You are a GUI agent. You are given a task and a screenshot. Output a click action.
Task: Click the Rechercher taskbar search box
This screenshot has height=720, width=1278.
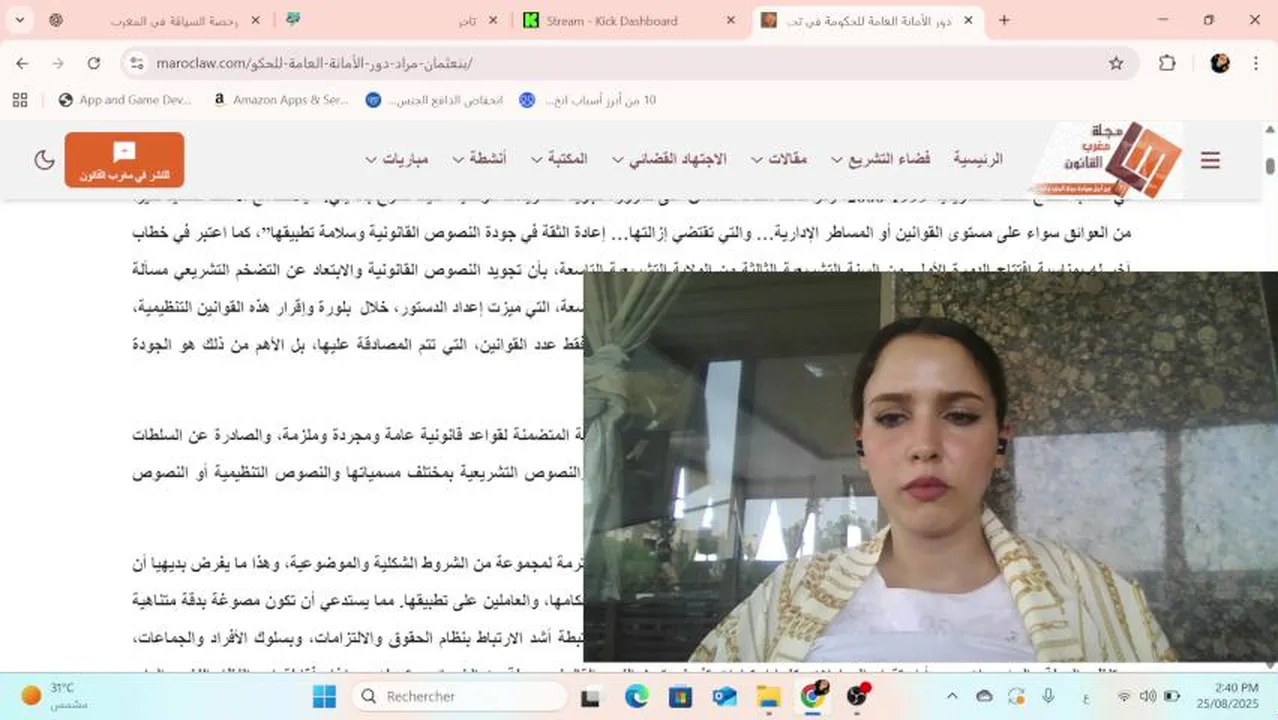458,696
